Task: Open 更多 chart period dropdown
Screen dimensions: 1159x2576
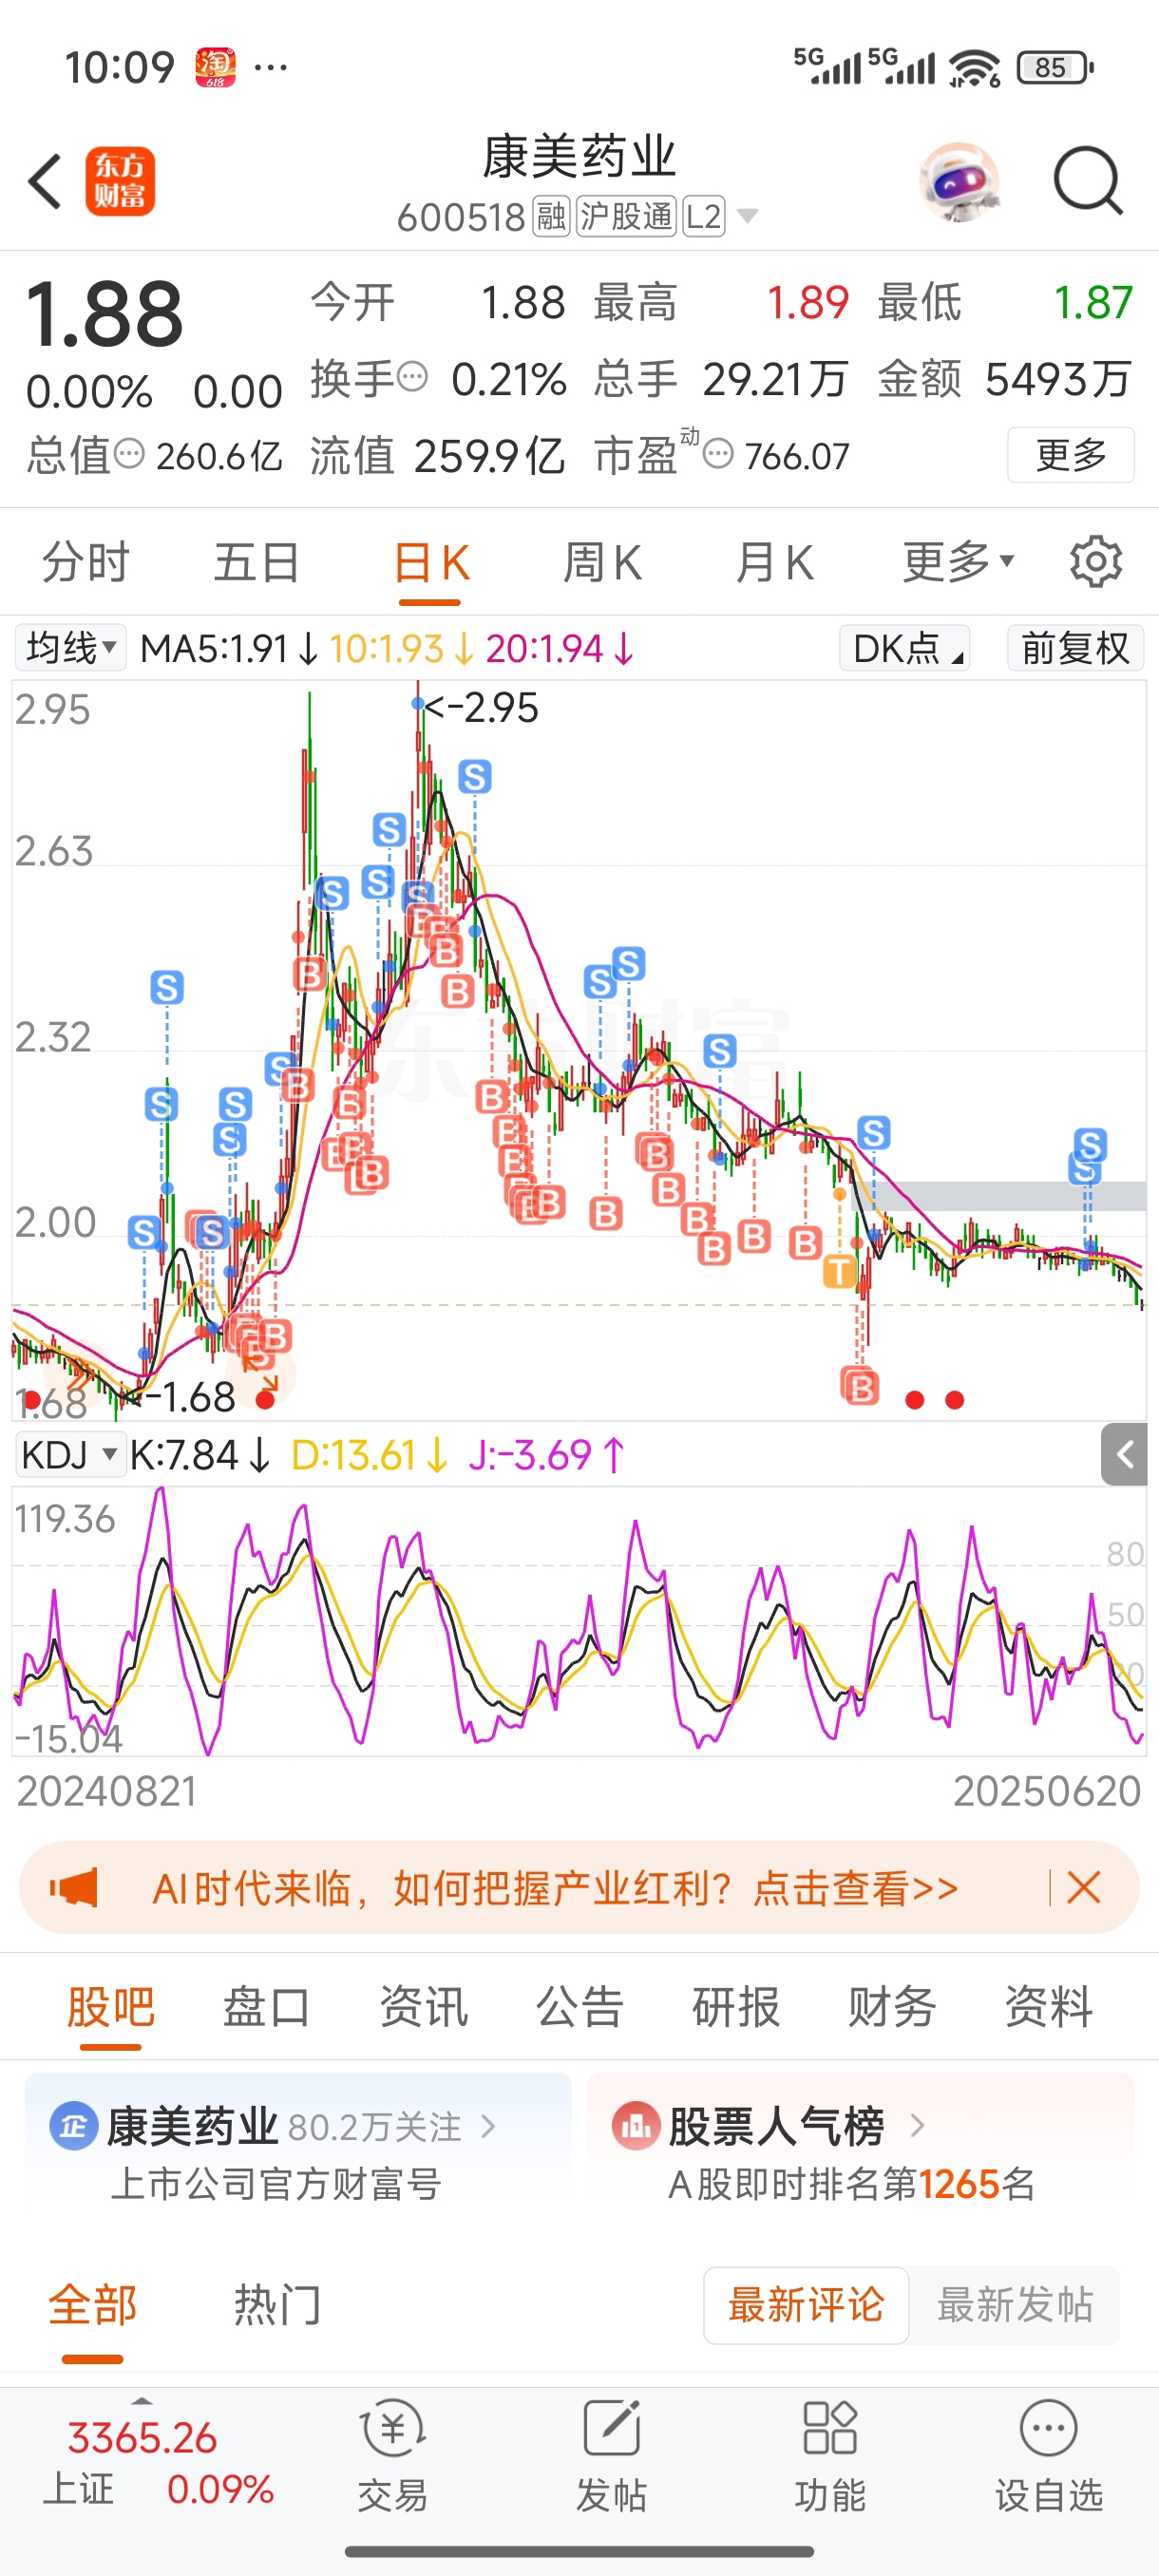Action: coord(958,562)
